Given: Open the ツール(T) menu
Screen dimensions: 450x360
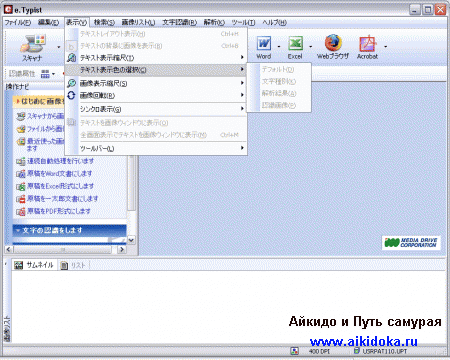Looking at the screenshot, I should 243,22.
